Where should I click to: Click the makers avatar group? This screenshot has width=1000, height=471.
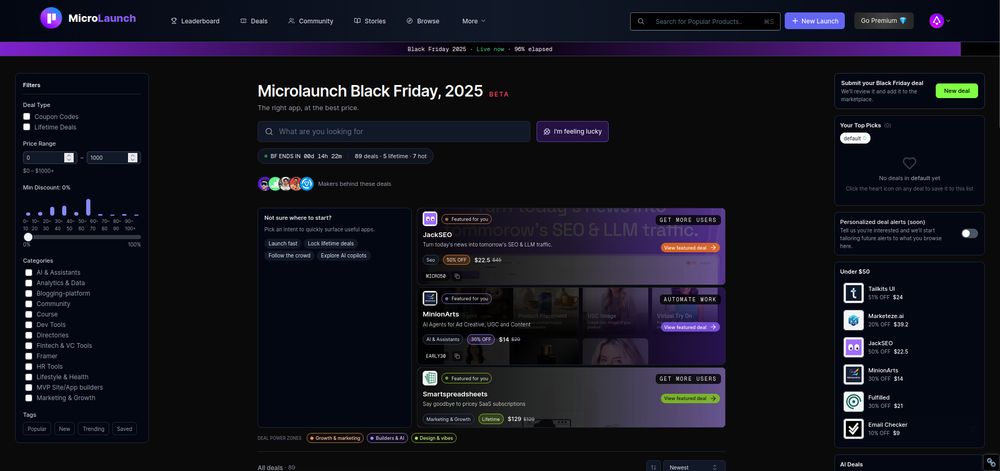click(x=286, y=184)
